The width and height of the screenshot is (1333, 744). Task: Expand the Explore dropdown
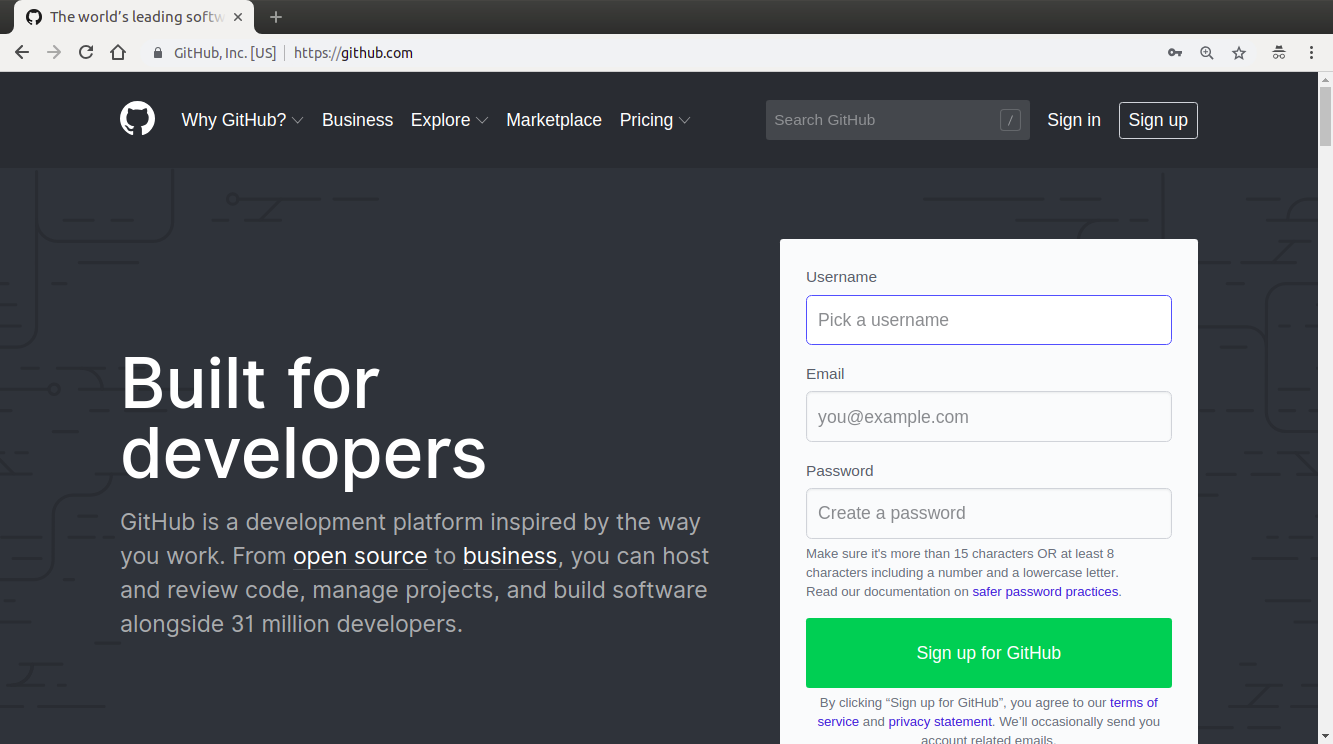coord(449,120)
